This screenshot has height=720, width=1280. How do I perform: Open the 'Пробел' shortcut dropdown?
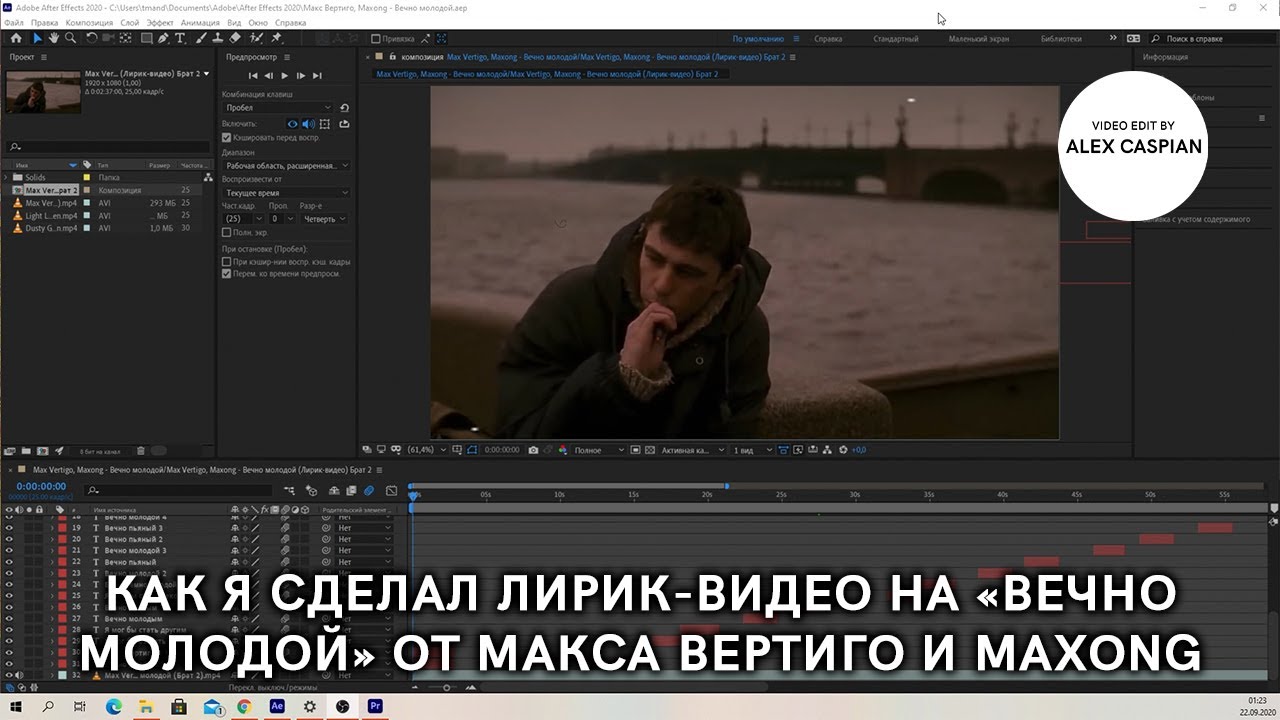coord(278,107)
